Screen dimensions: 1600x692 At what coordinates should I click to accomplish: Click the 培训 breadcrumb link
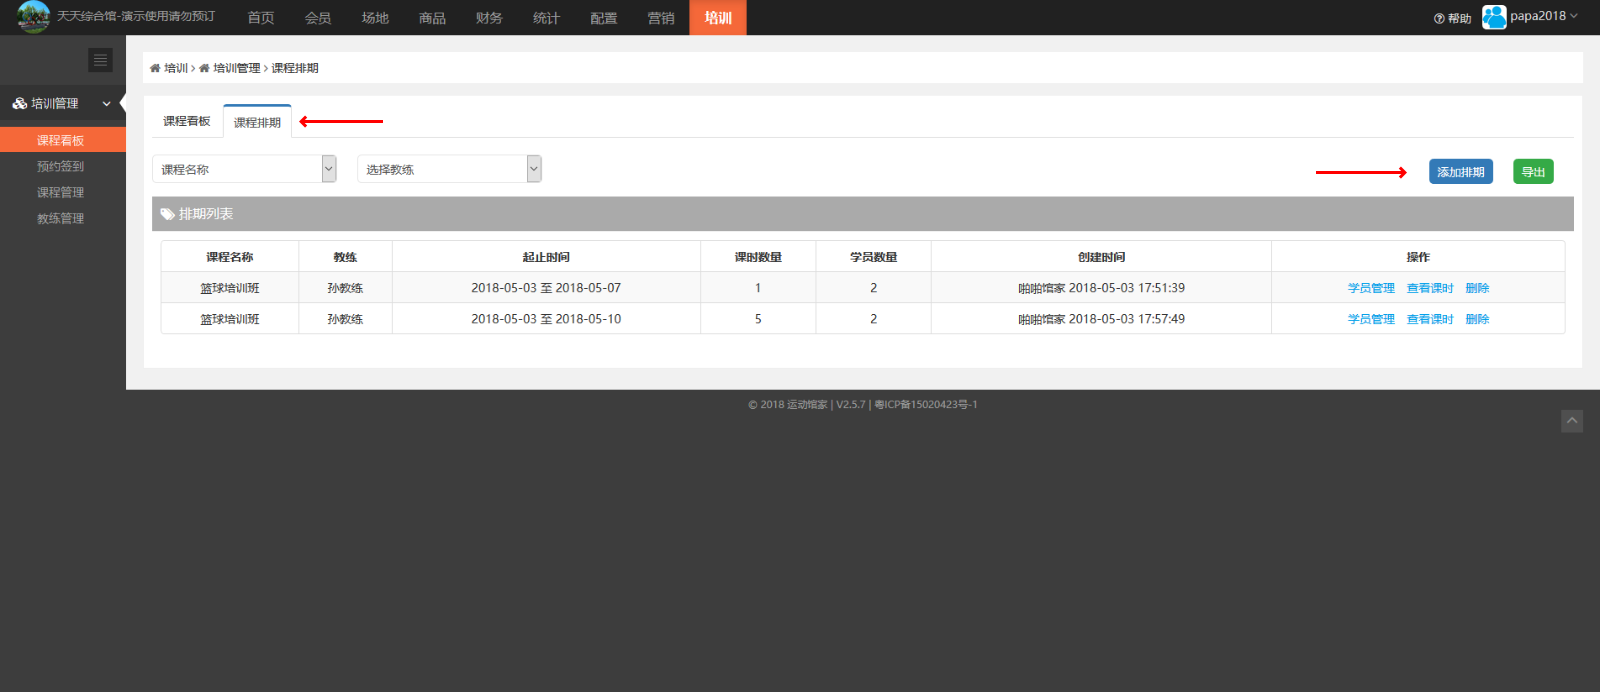point(176,68)
